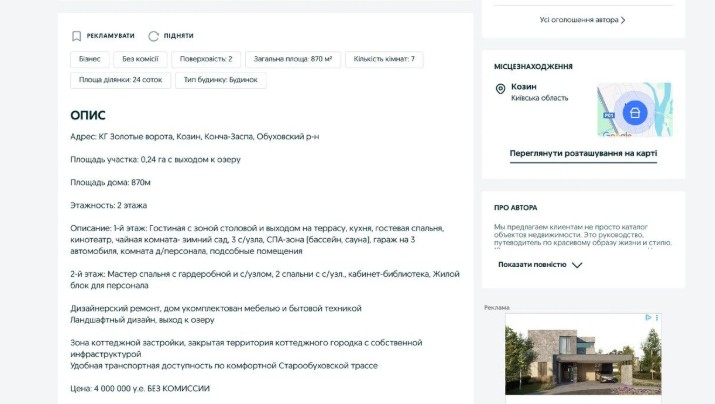
Task: Open Переглянути розташування на карті link
Action: click(x=583, y=154)
